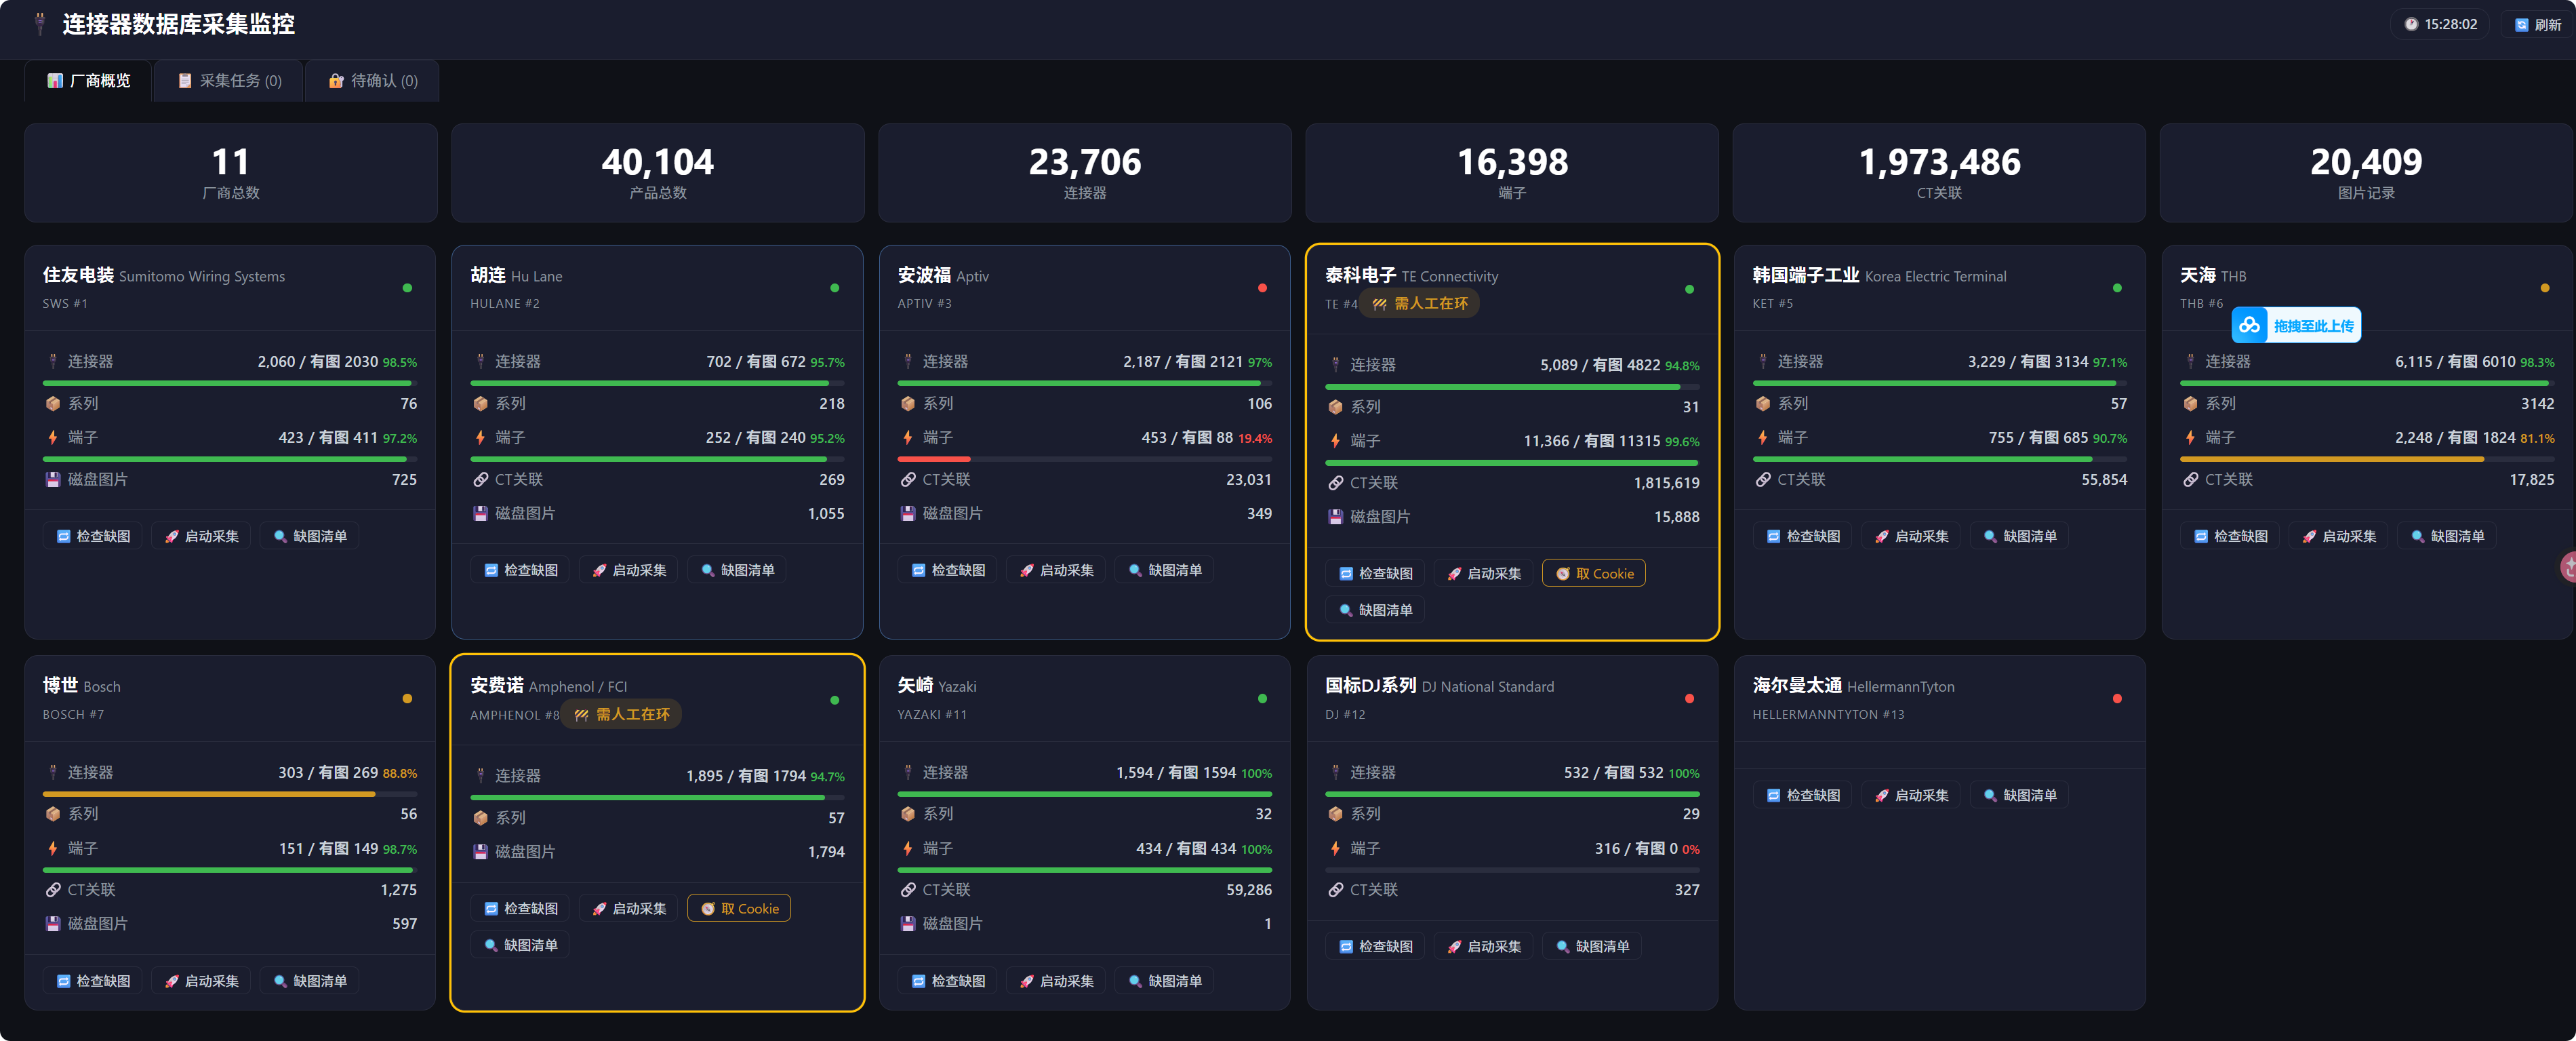Click the status dot on Sumitomo card
The height and width of the screenshot is (1041, 2576).
click(407, 288)
